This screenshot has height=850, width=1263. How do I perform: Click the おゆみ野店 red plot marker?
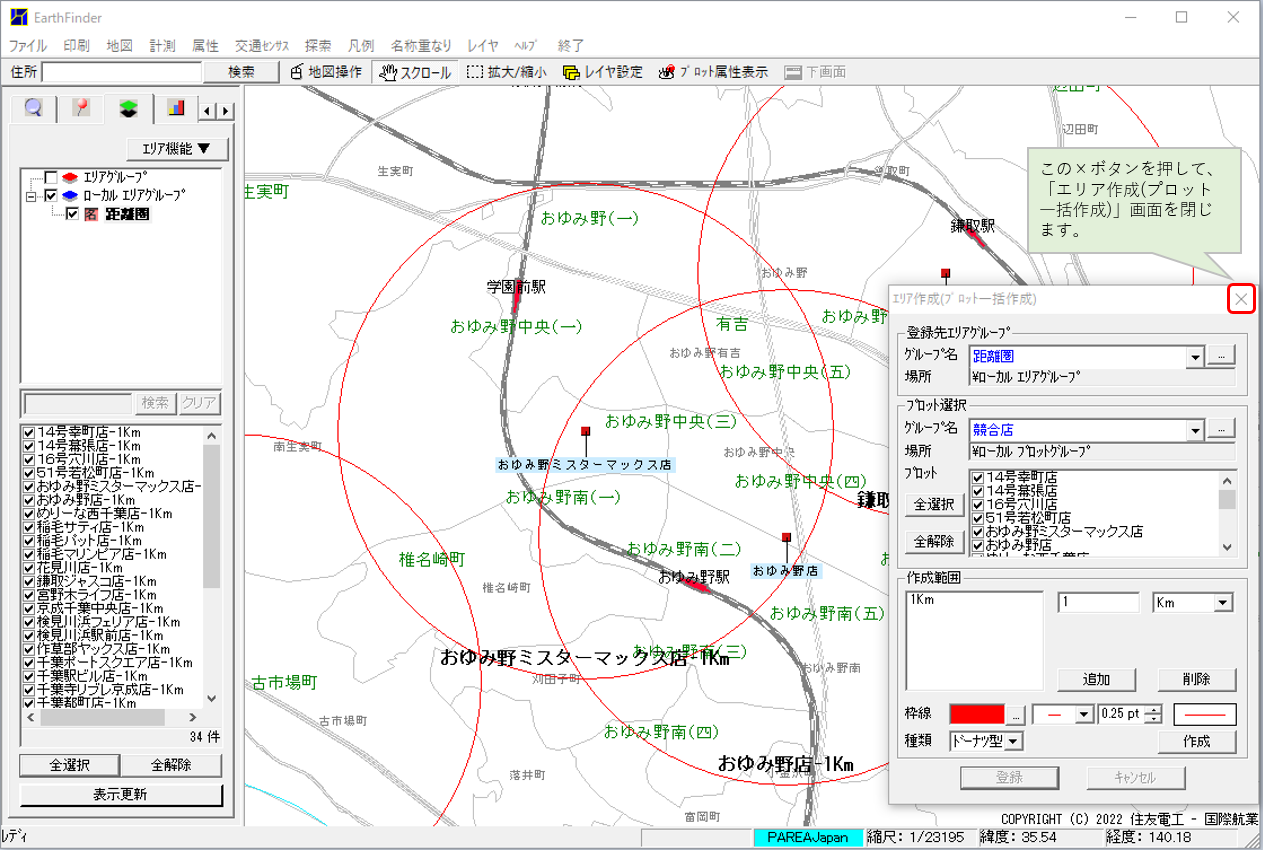(x=787, y=538)
